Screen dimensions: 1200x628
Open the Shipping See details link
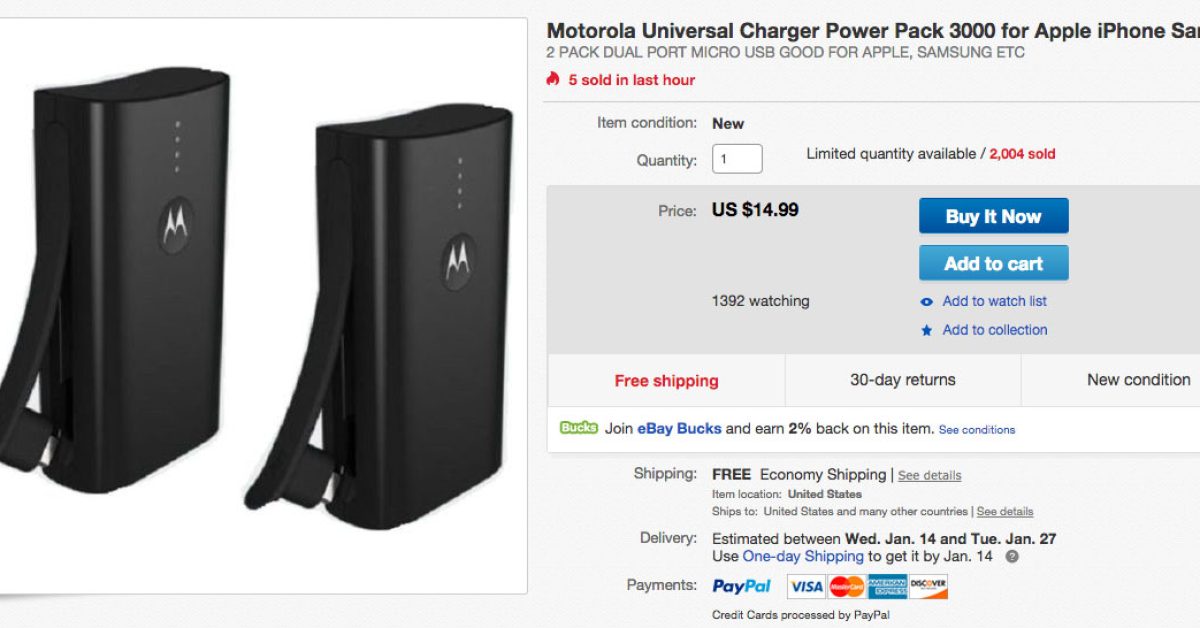click(x=929, y=476)
